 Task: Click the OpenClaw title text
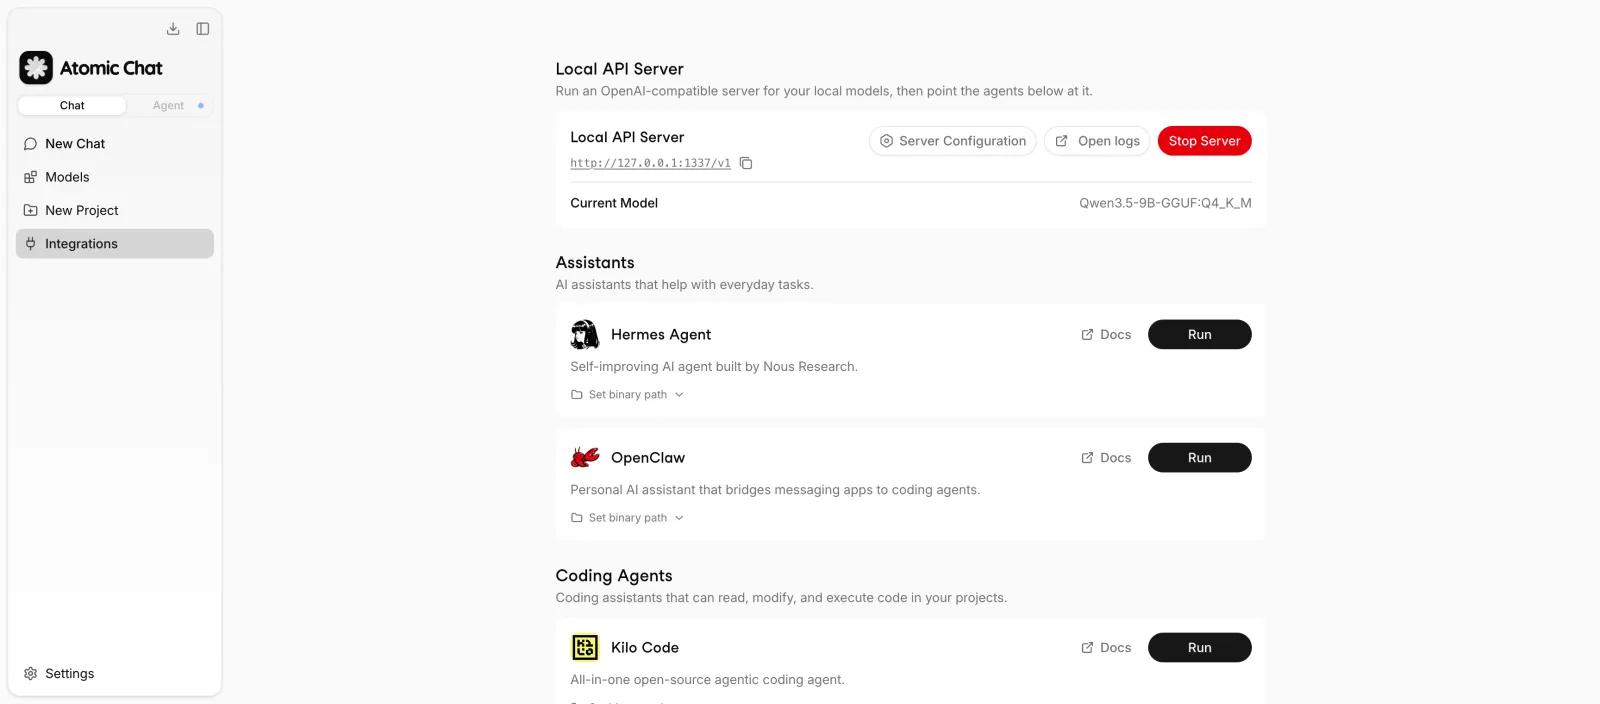tap(648, 458)
